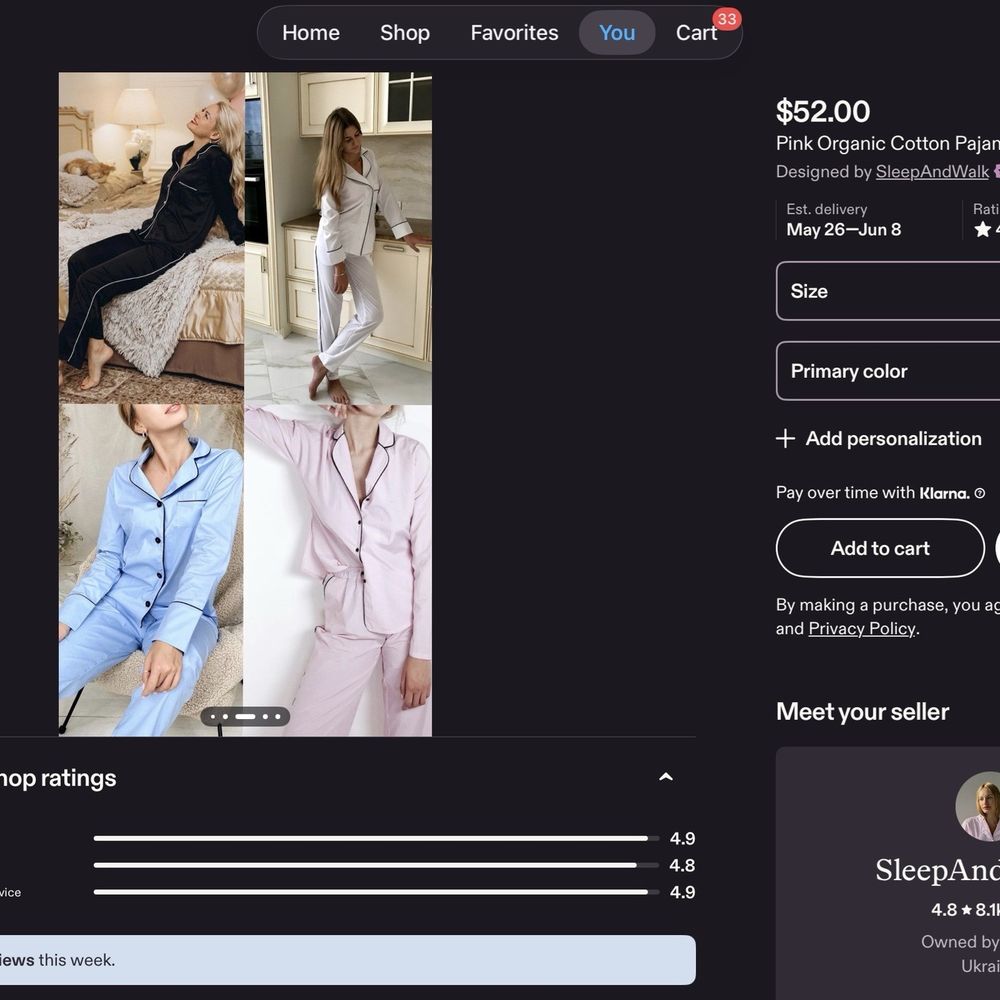Viewport: 1000px width, 1000px height.
Task: Click the seller's avatar photo
Action: point(977,806)
